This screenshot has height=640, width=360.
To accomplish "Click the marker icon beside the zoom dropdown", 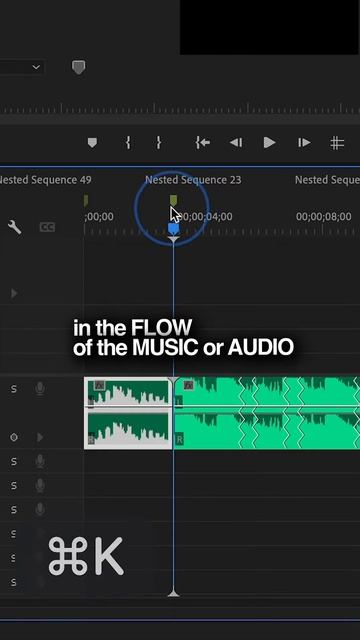I will (x=78, y=67).
